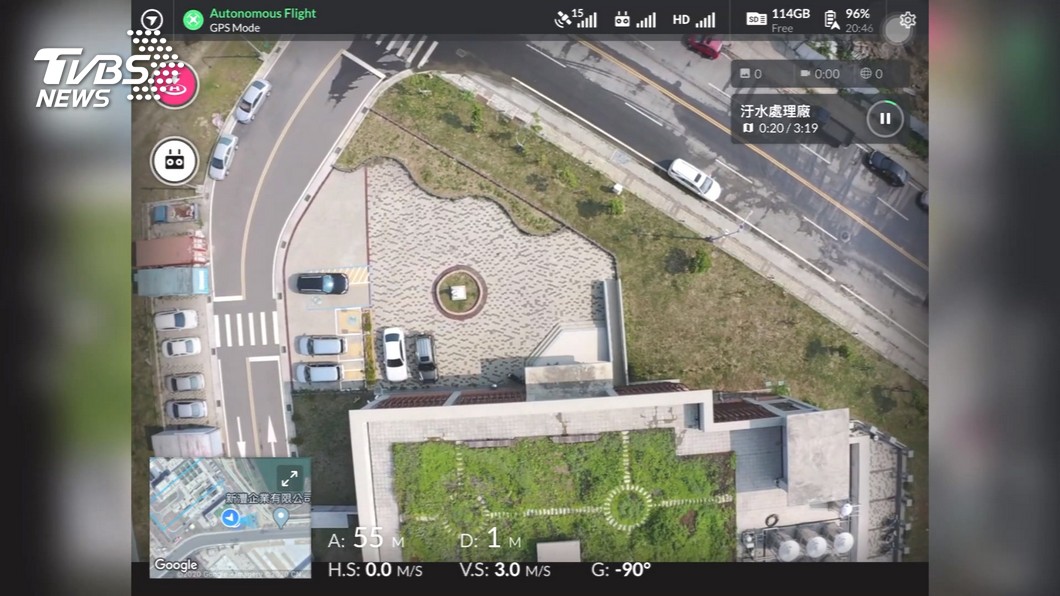This screenshot has height=596, width=1060.
Task: Pause the autonomous mission
Action: (x=885, y=119)
